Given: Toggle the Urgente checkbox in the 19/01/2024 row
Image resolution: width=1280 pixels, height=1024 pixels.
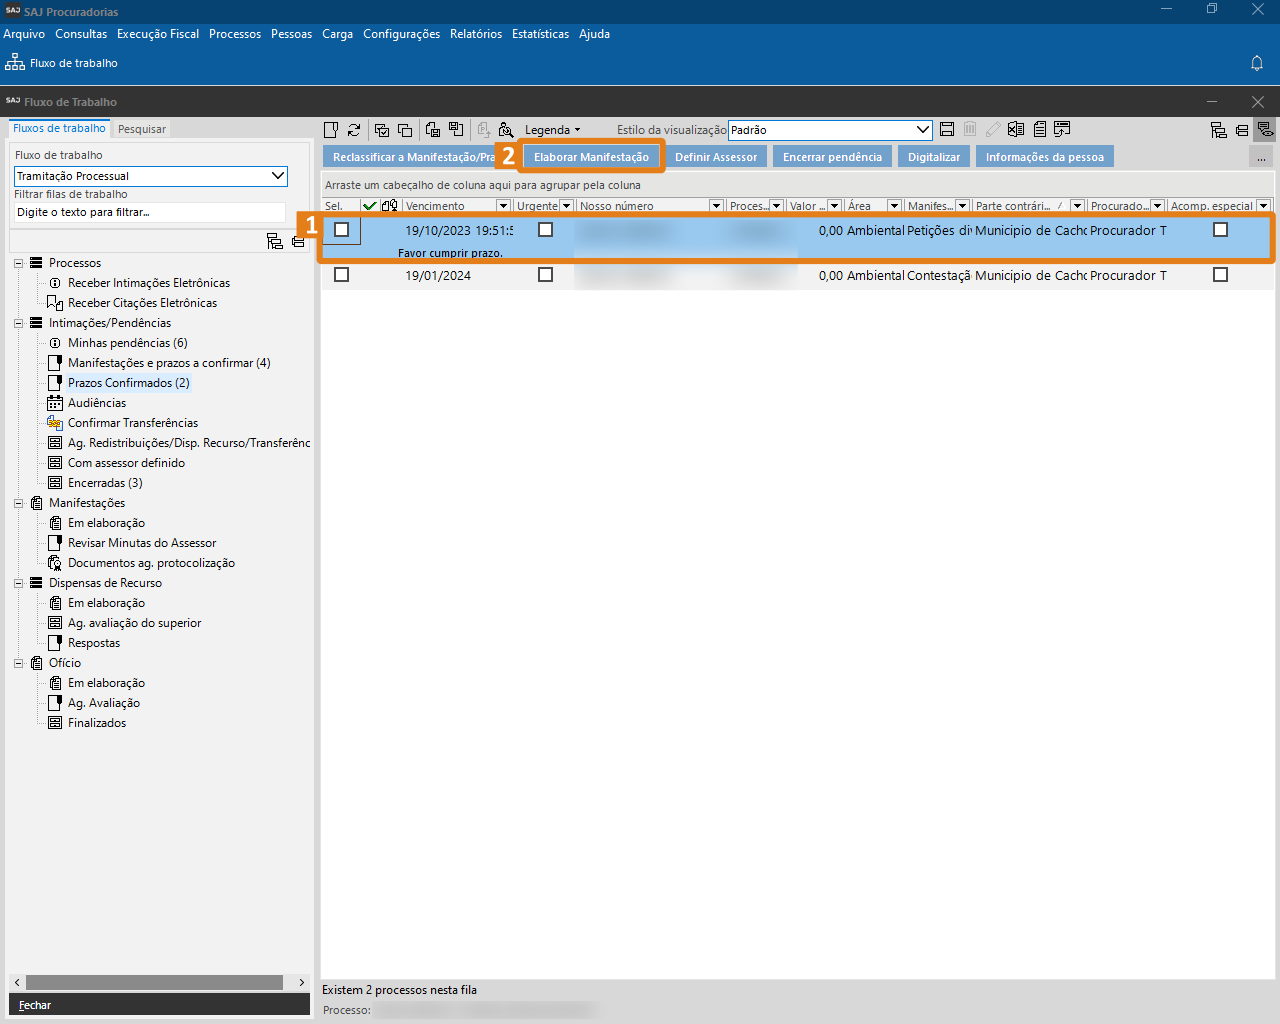Looking at the screenshot, I should click(x=545, y=275).
